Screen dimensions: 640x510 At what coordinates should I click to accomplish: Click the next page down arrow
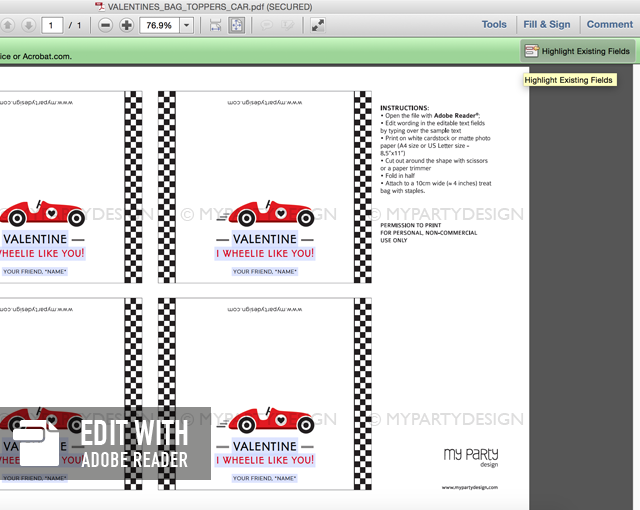[28, 25]
